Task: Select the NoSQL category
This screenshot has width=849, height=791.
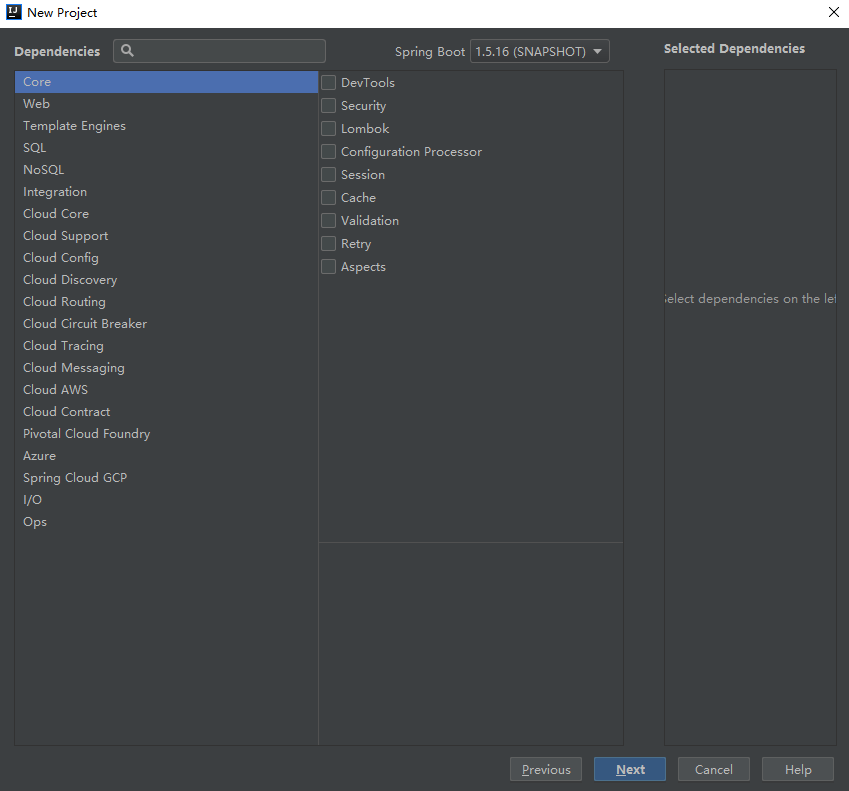Action: tap(166, 170)
